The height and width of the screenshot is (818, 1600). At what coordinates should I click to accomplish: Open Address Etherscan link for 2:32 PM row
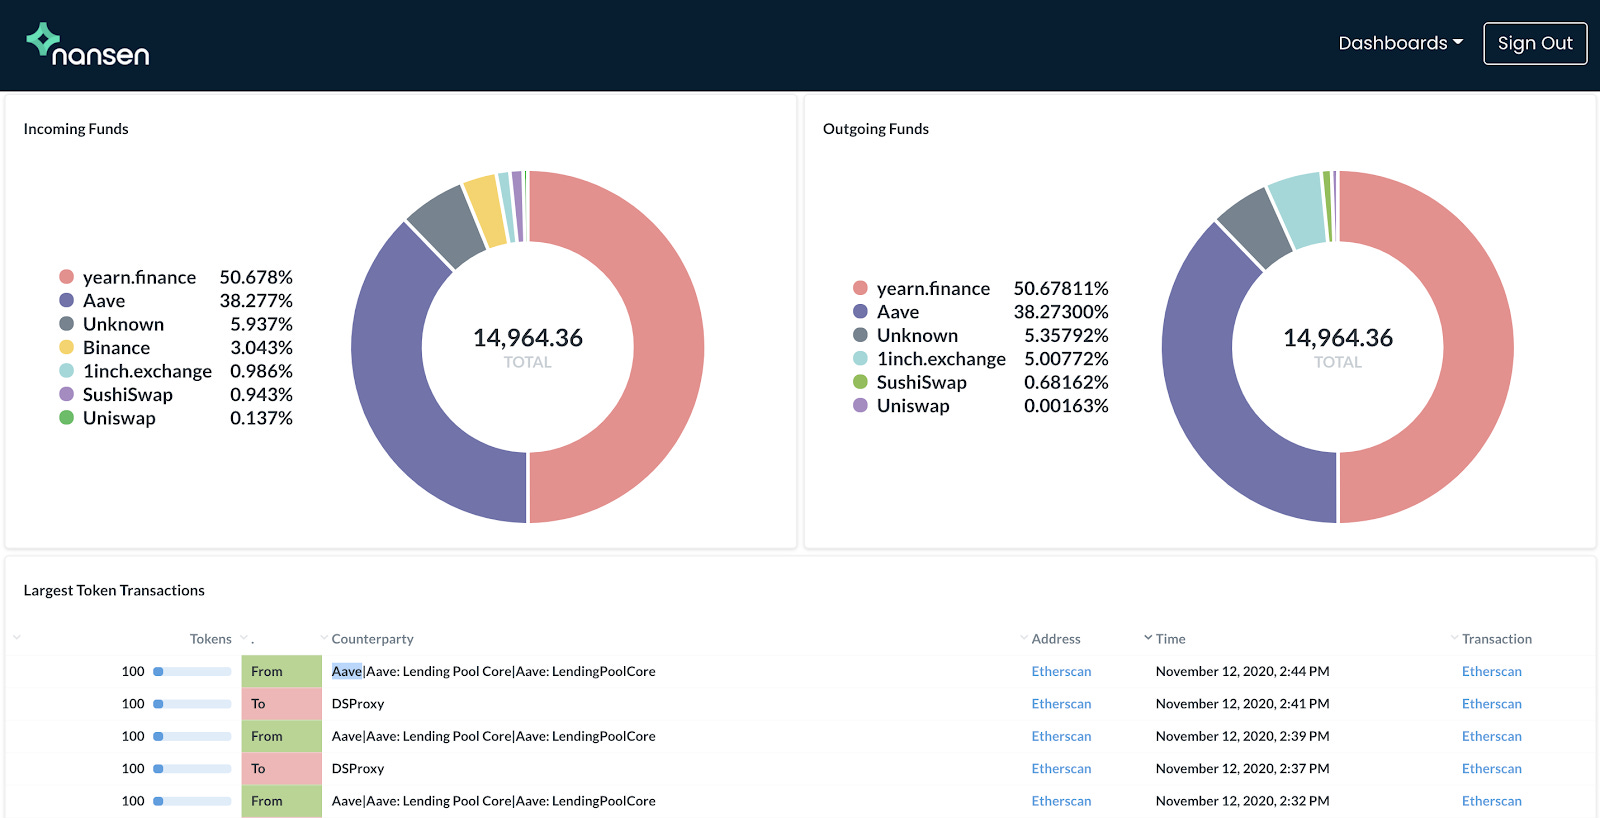pyautogui.click(x=1061, y=801)
